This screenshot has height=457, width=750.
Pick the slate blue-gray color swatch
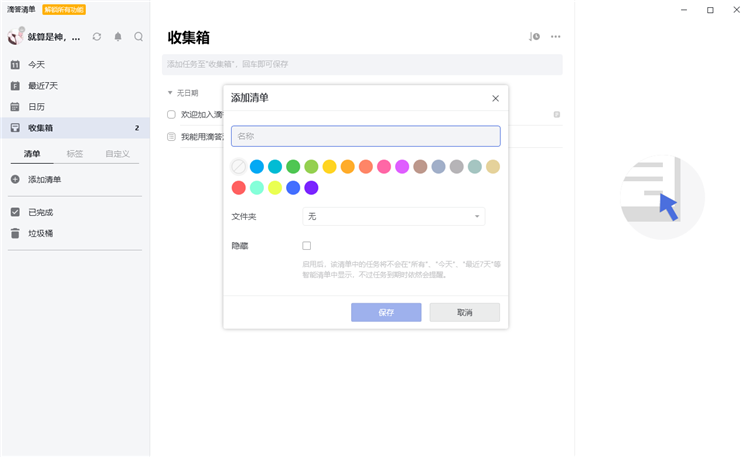tap(439, 167)
